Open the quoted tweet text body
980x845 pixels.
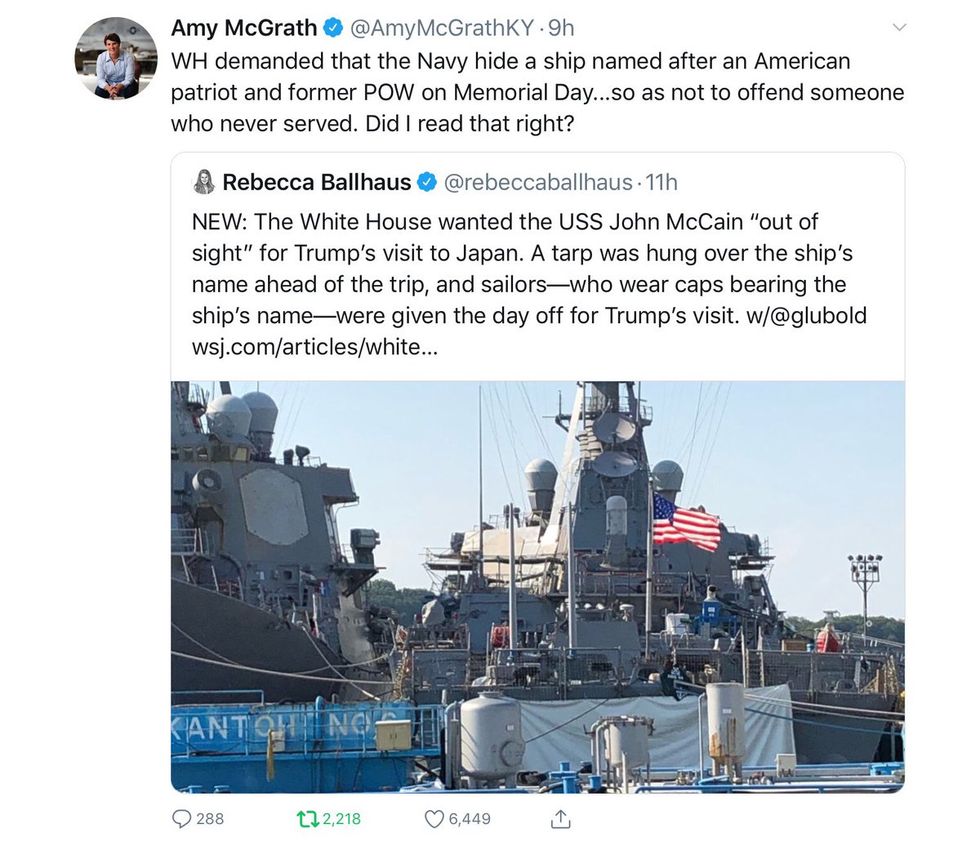529,284
